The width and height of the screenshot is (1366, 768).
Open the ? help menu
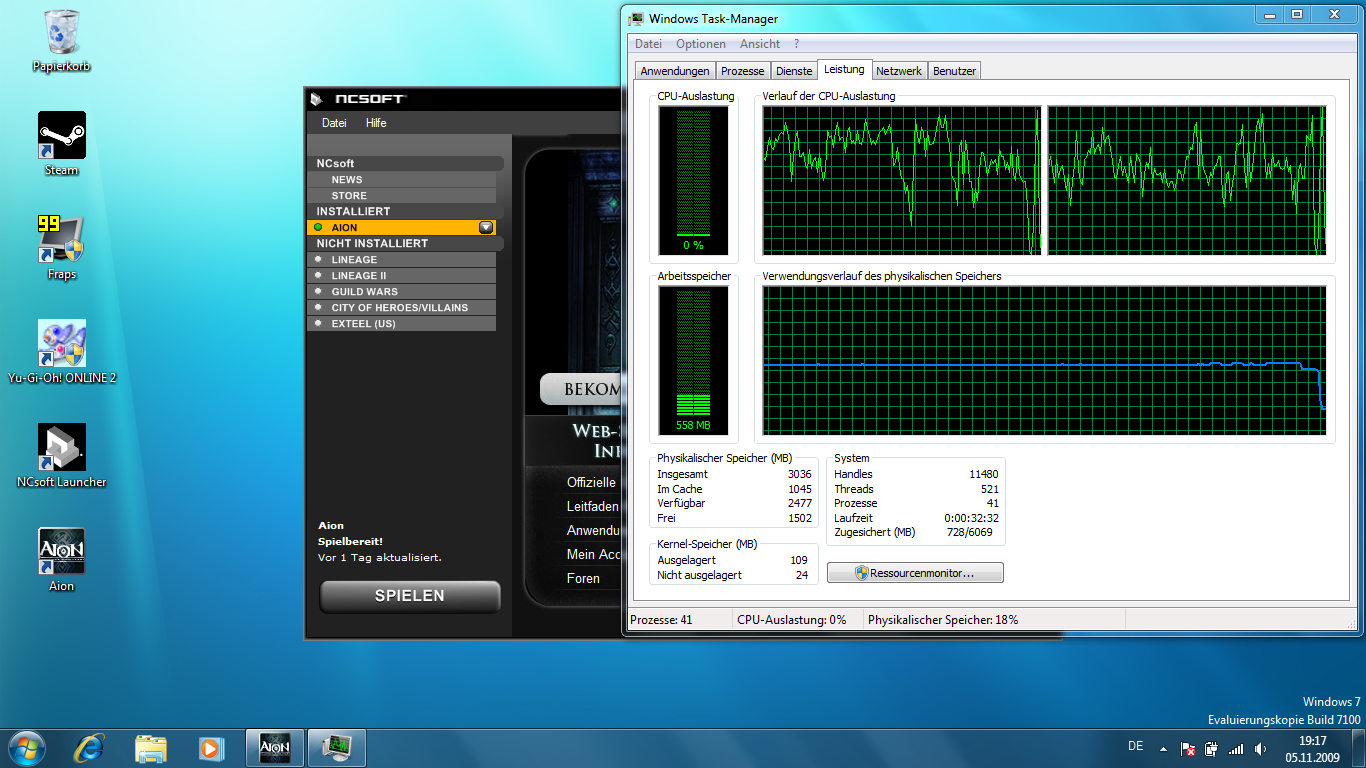coord(797,44)
